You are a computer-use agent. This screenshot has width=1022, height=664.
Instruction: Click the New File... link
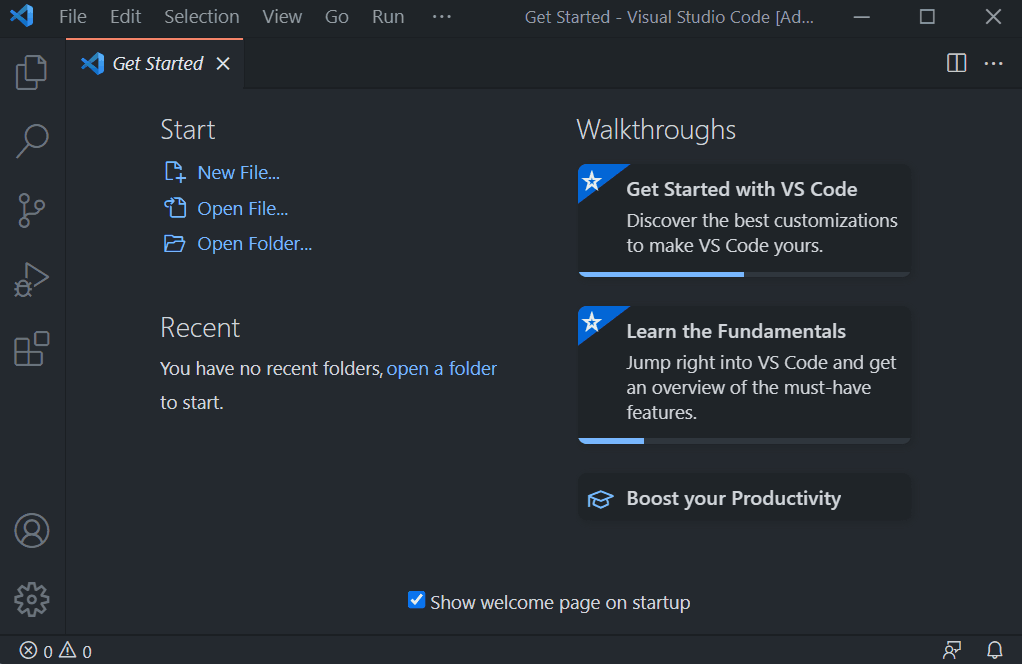tap(239, 173)
